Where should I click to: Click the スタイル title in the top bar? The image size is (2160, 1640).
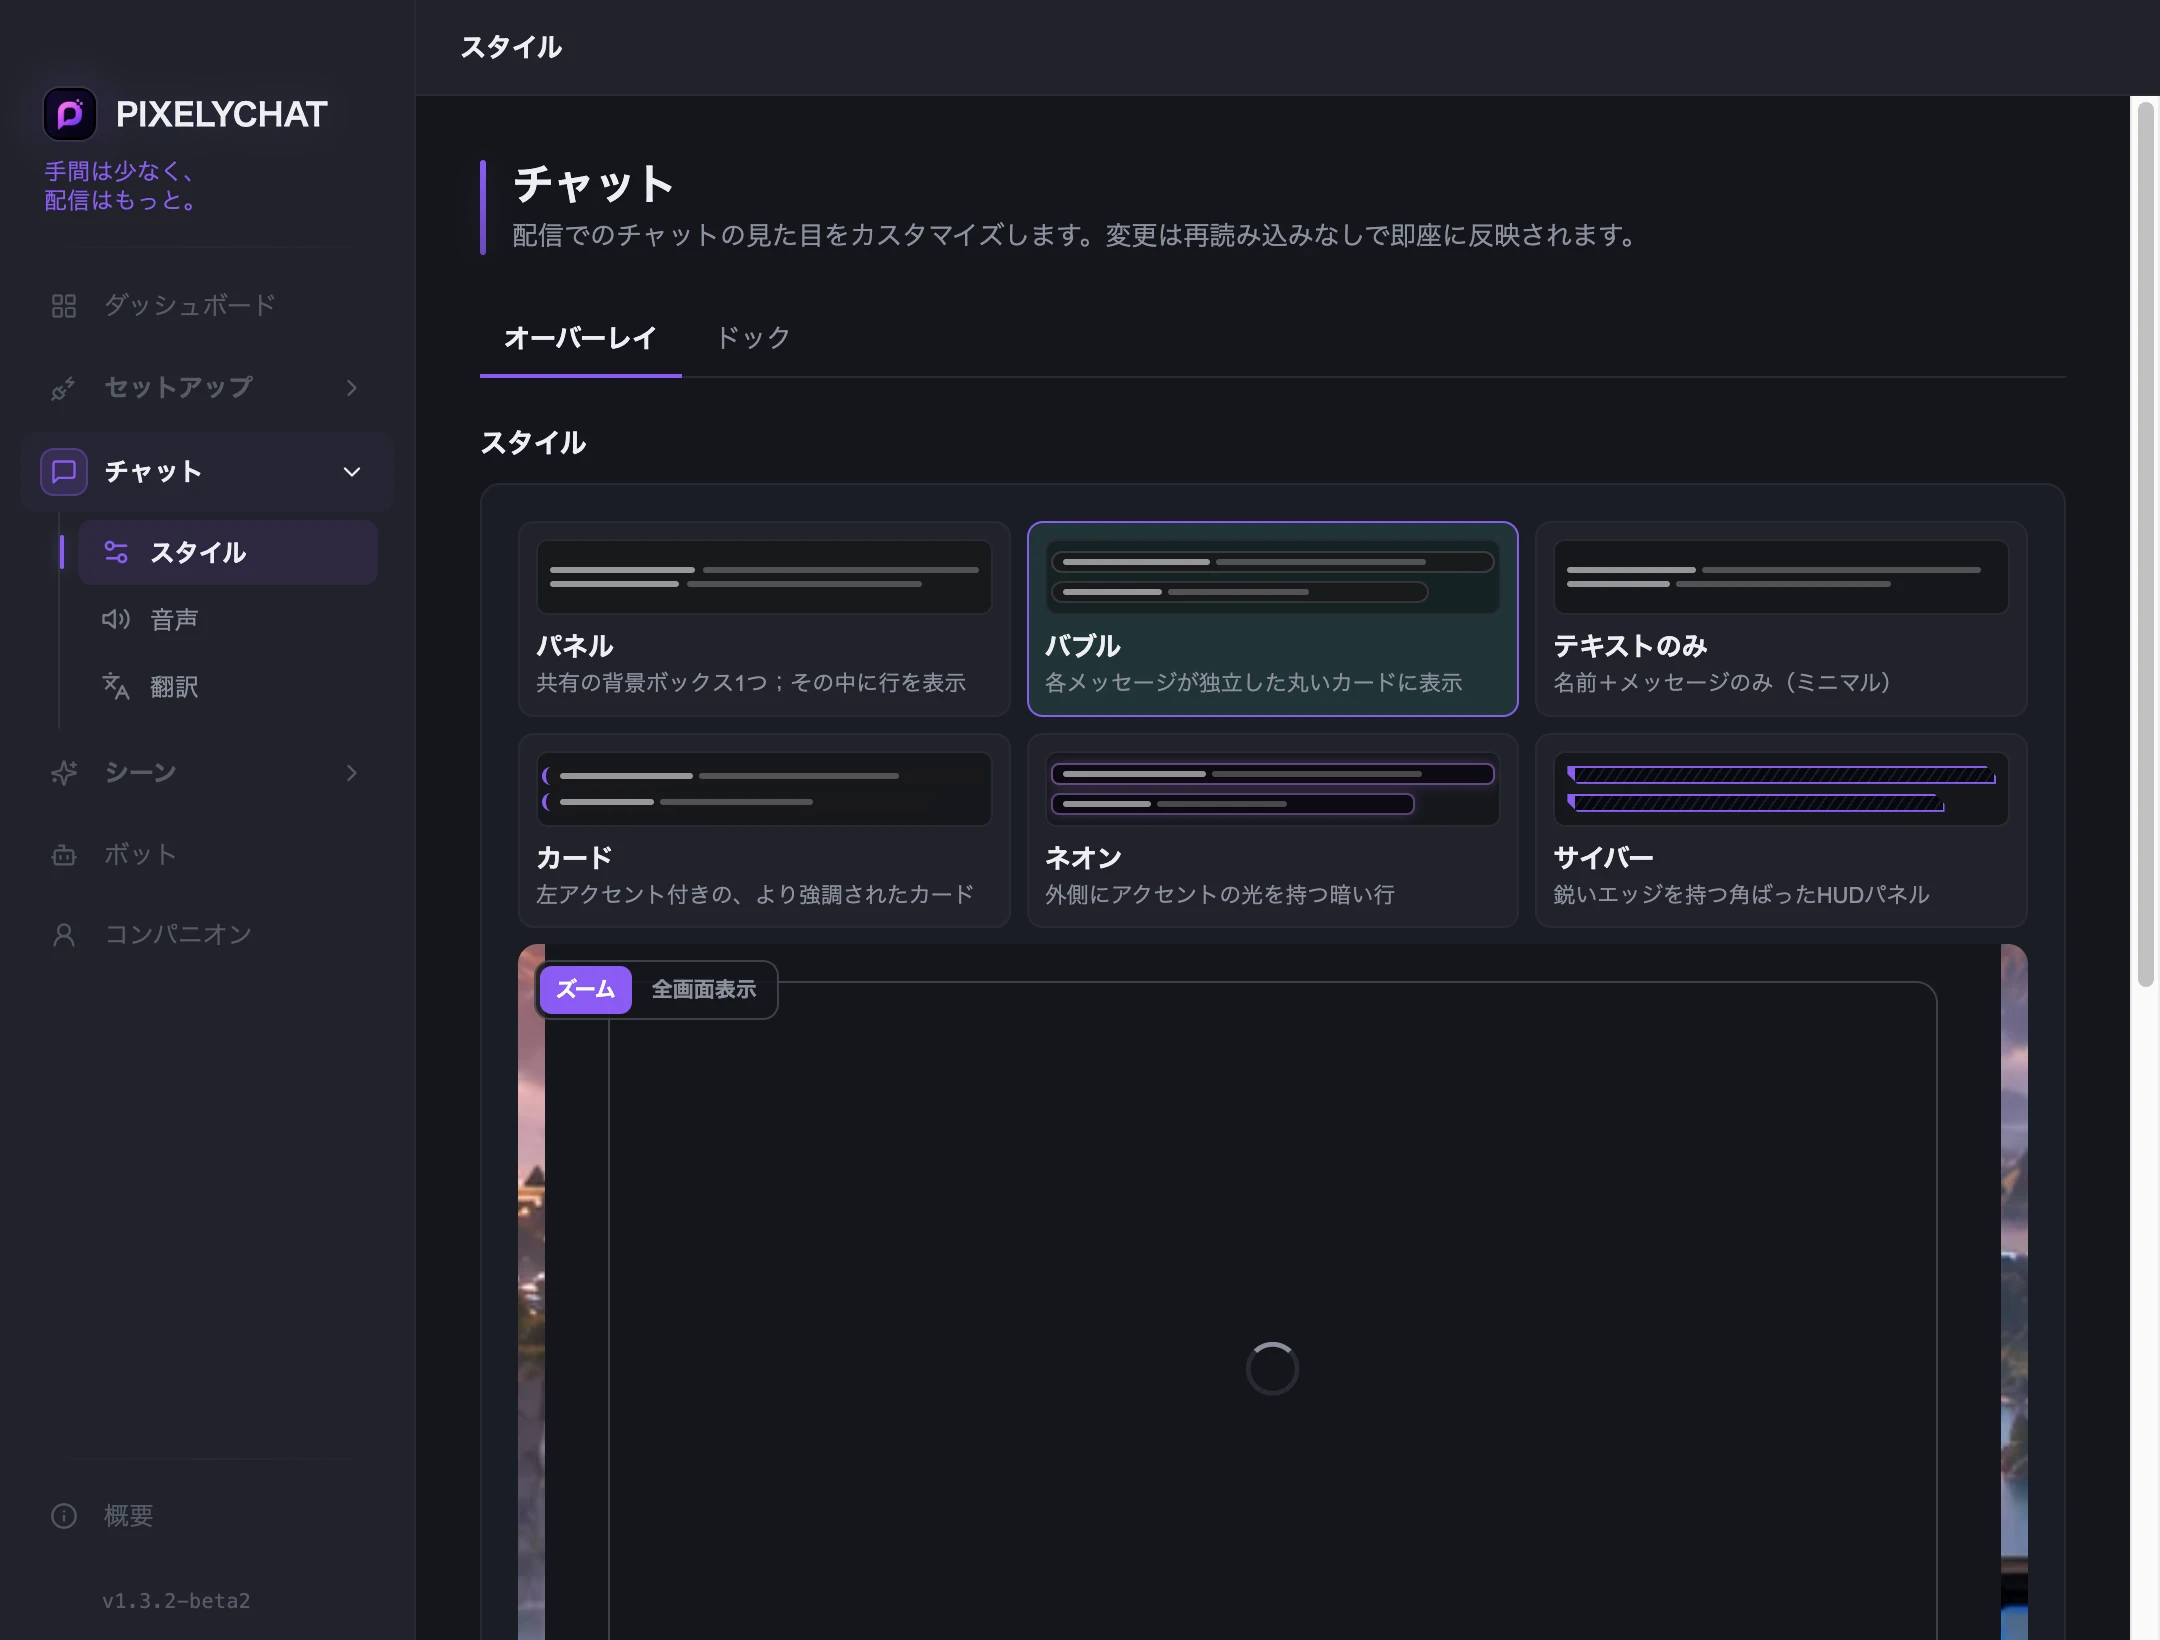511,48
